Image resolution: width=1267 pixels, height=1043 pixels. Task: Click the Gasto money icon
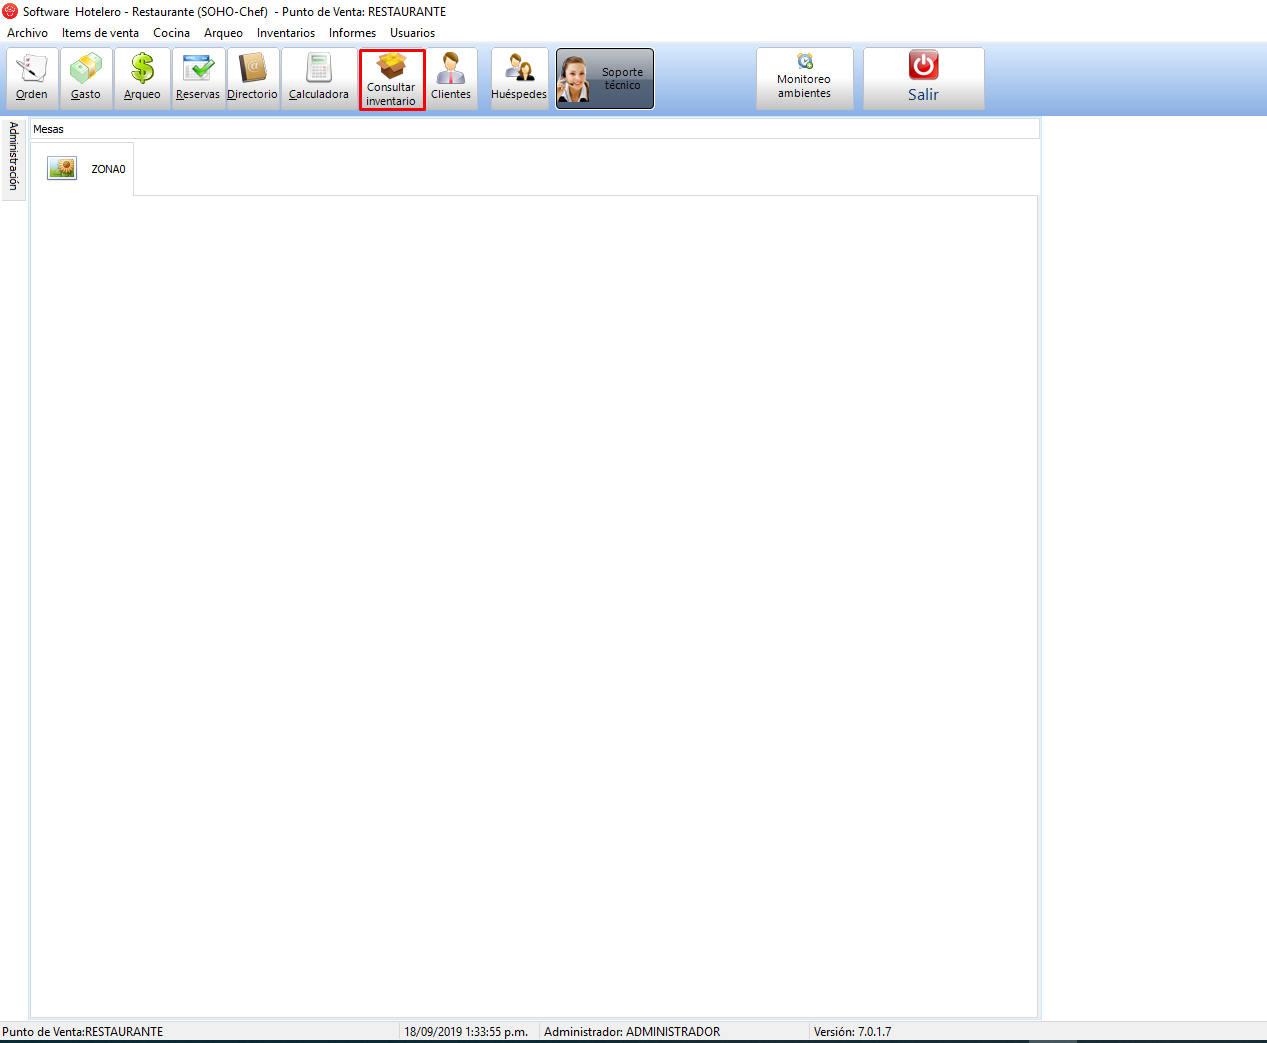[x=86, y=78]
